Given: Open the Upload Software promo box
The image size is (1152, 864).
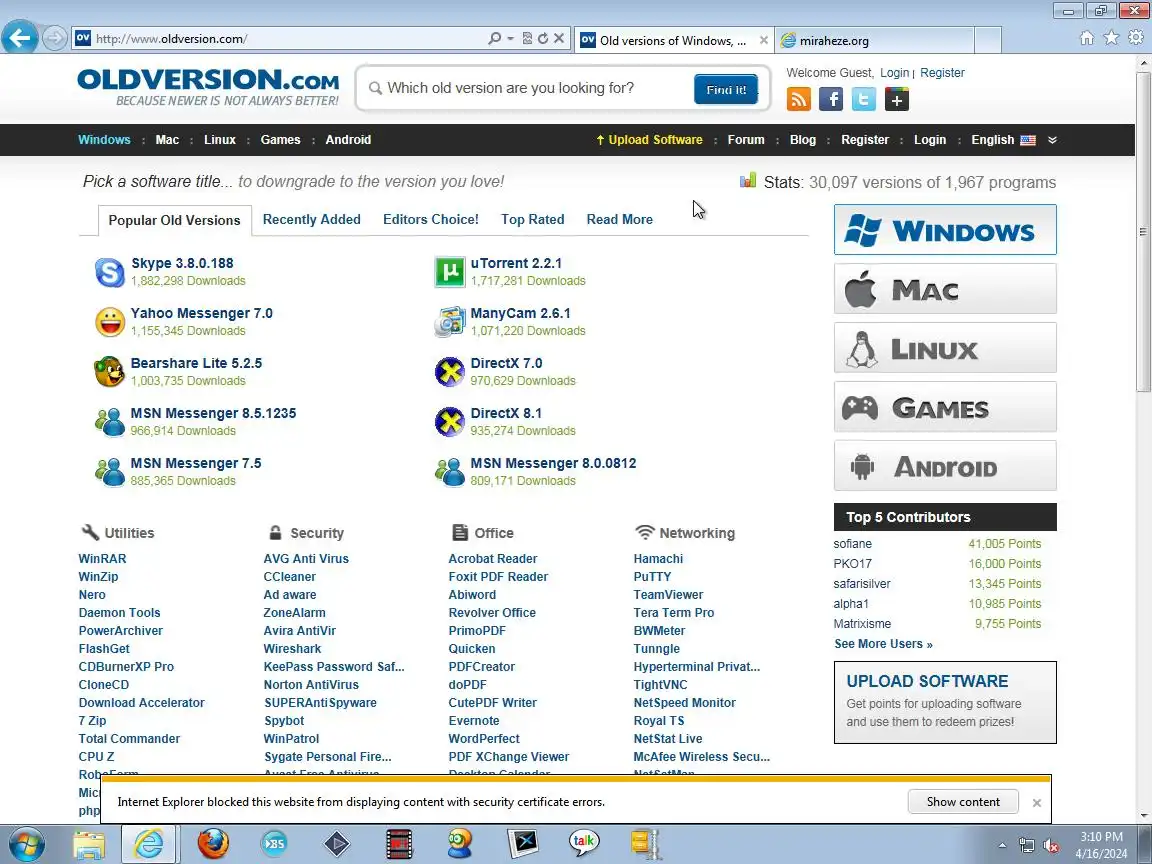Looking at the screenshot, I should tap(945, 702).
